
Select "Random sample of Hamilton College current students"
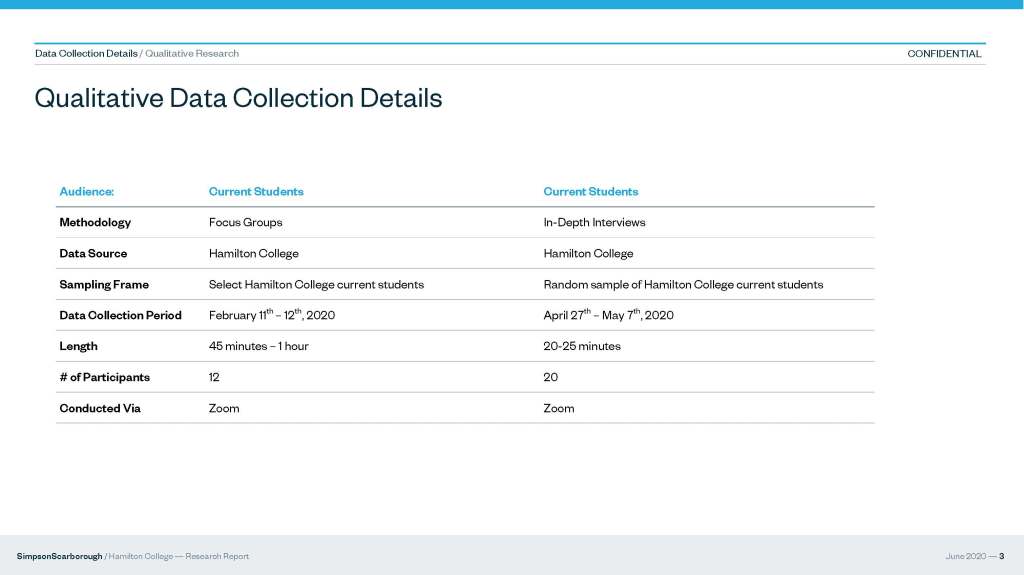(x=683, y=284)
